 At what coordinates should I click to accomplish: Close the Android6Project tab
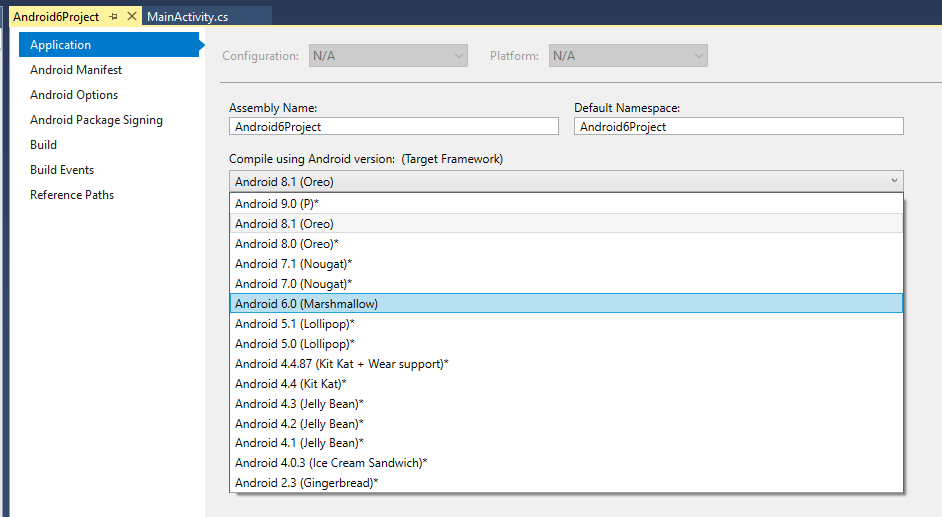132,16
